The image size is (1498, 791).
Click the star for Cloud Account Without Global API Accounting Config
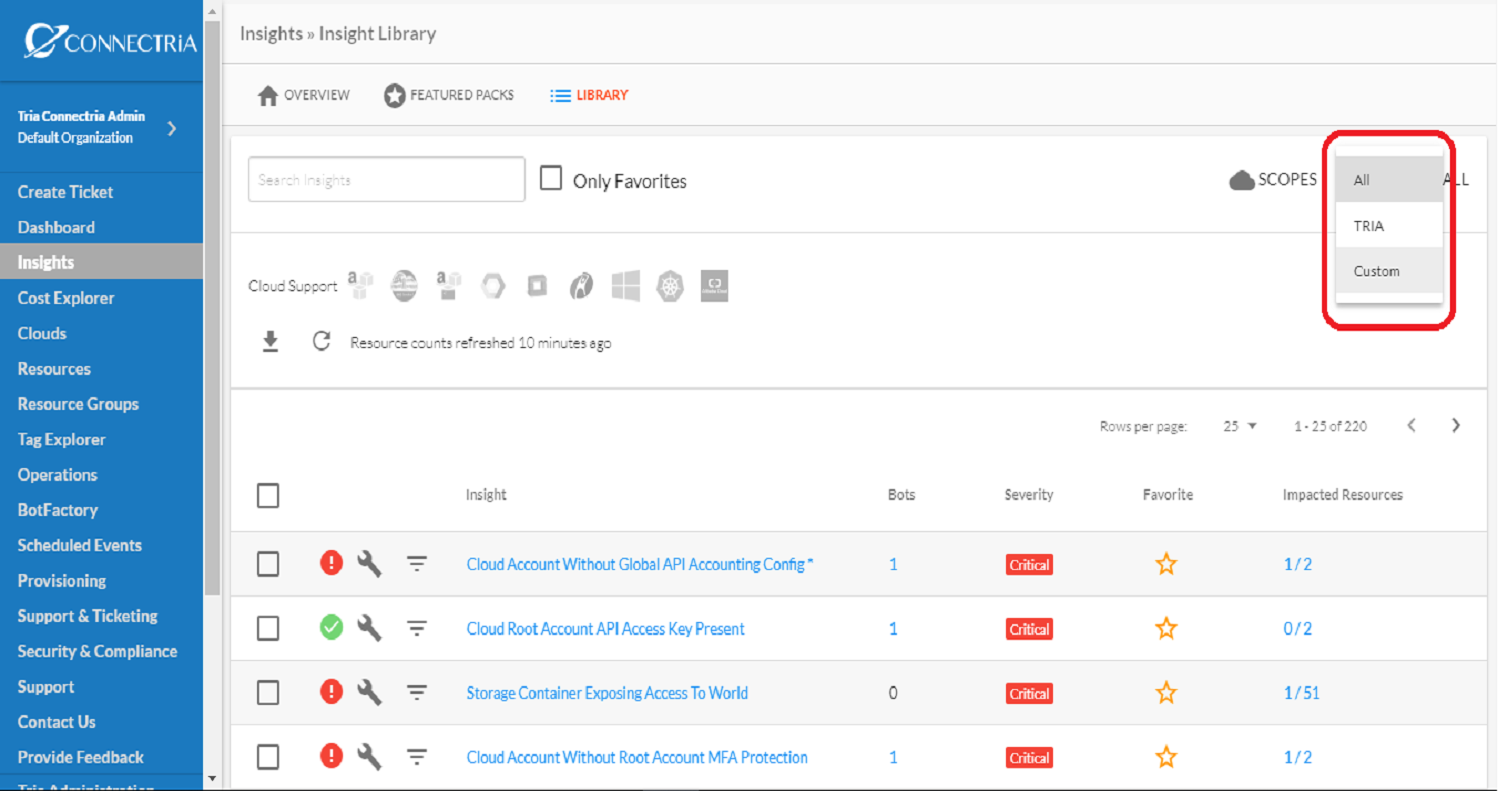pyautogui.click(x=1166, y=564)
